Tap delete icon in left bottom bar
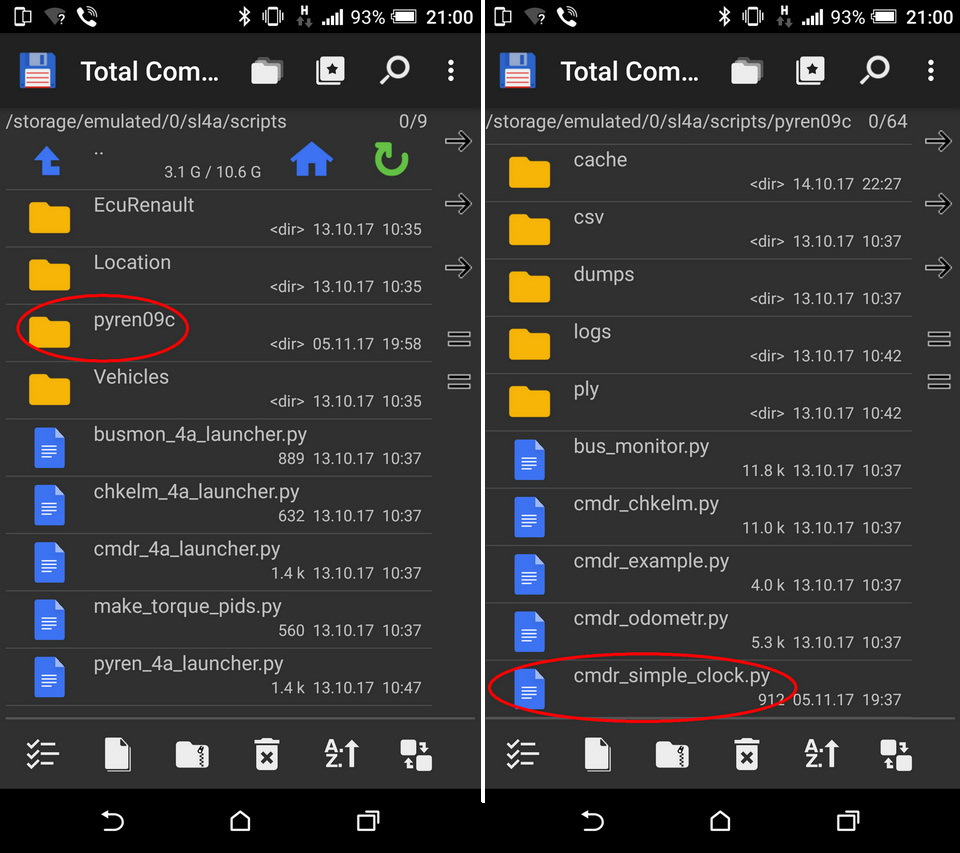The image size is (960, 853). point(267,754)
